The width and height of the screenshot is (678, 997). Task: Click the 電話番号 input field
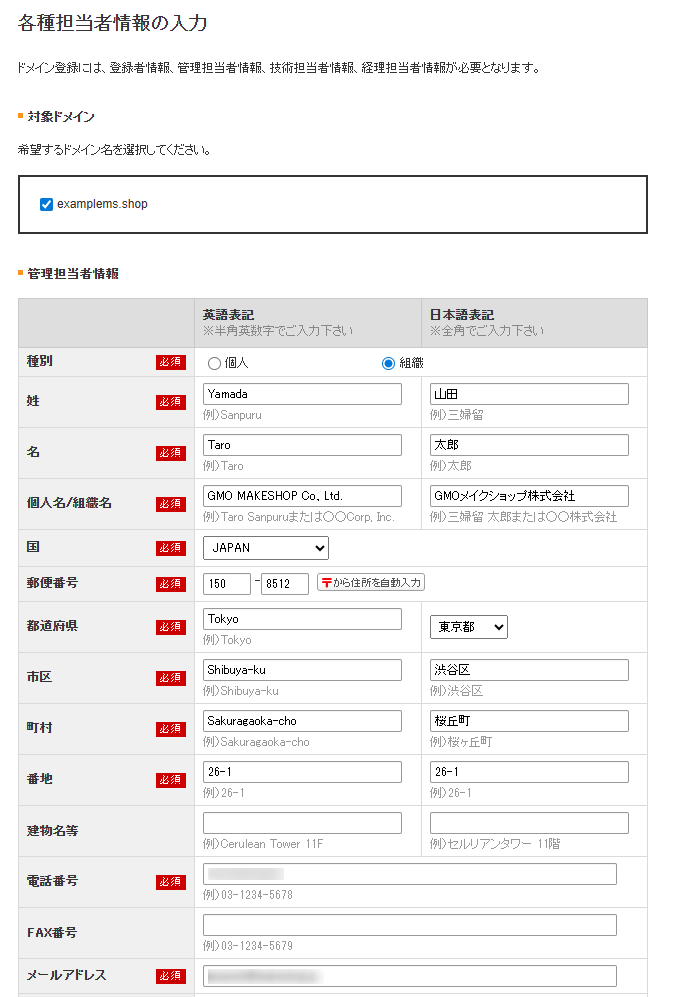(410, 874)
